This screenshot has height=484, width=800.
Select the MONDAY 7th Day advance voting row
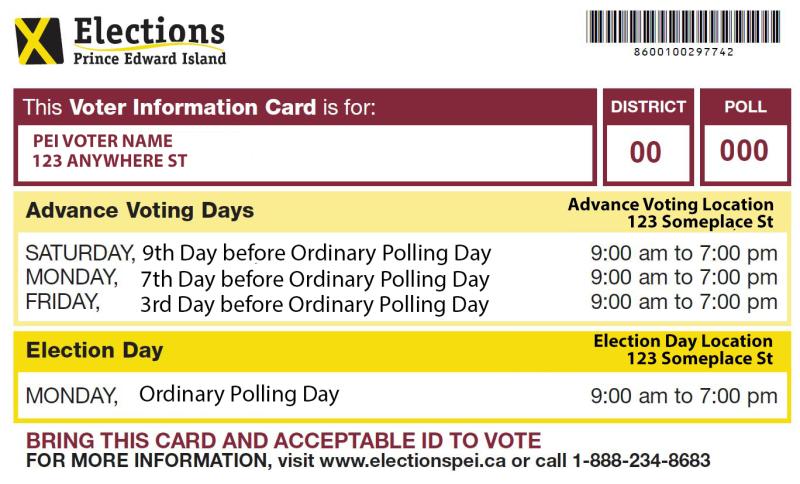pos(402,278)
